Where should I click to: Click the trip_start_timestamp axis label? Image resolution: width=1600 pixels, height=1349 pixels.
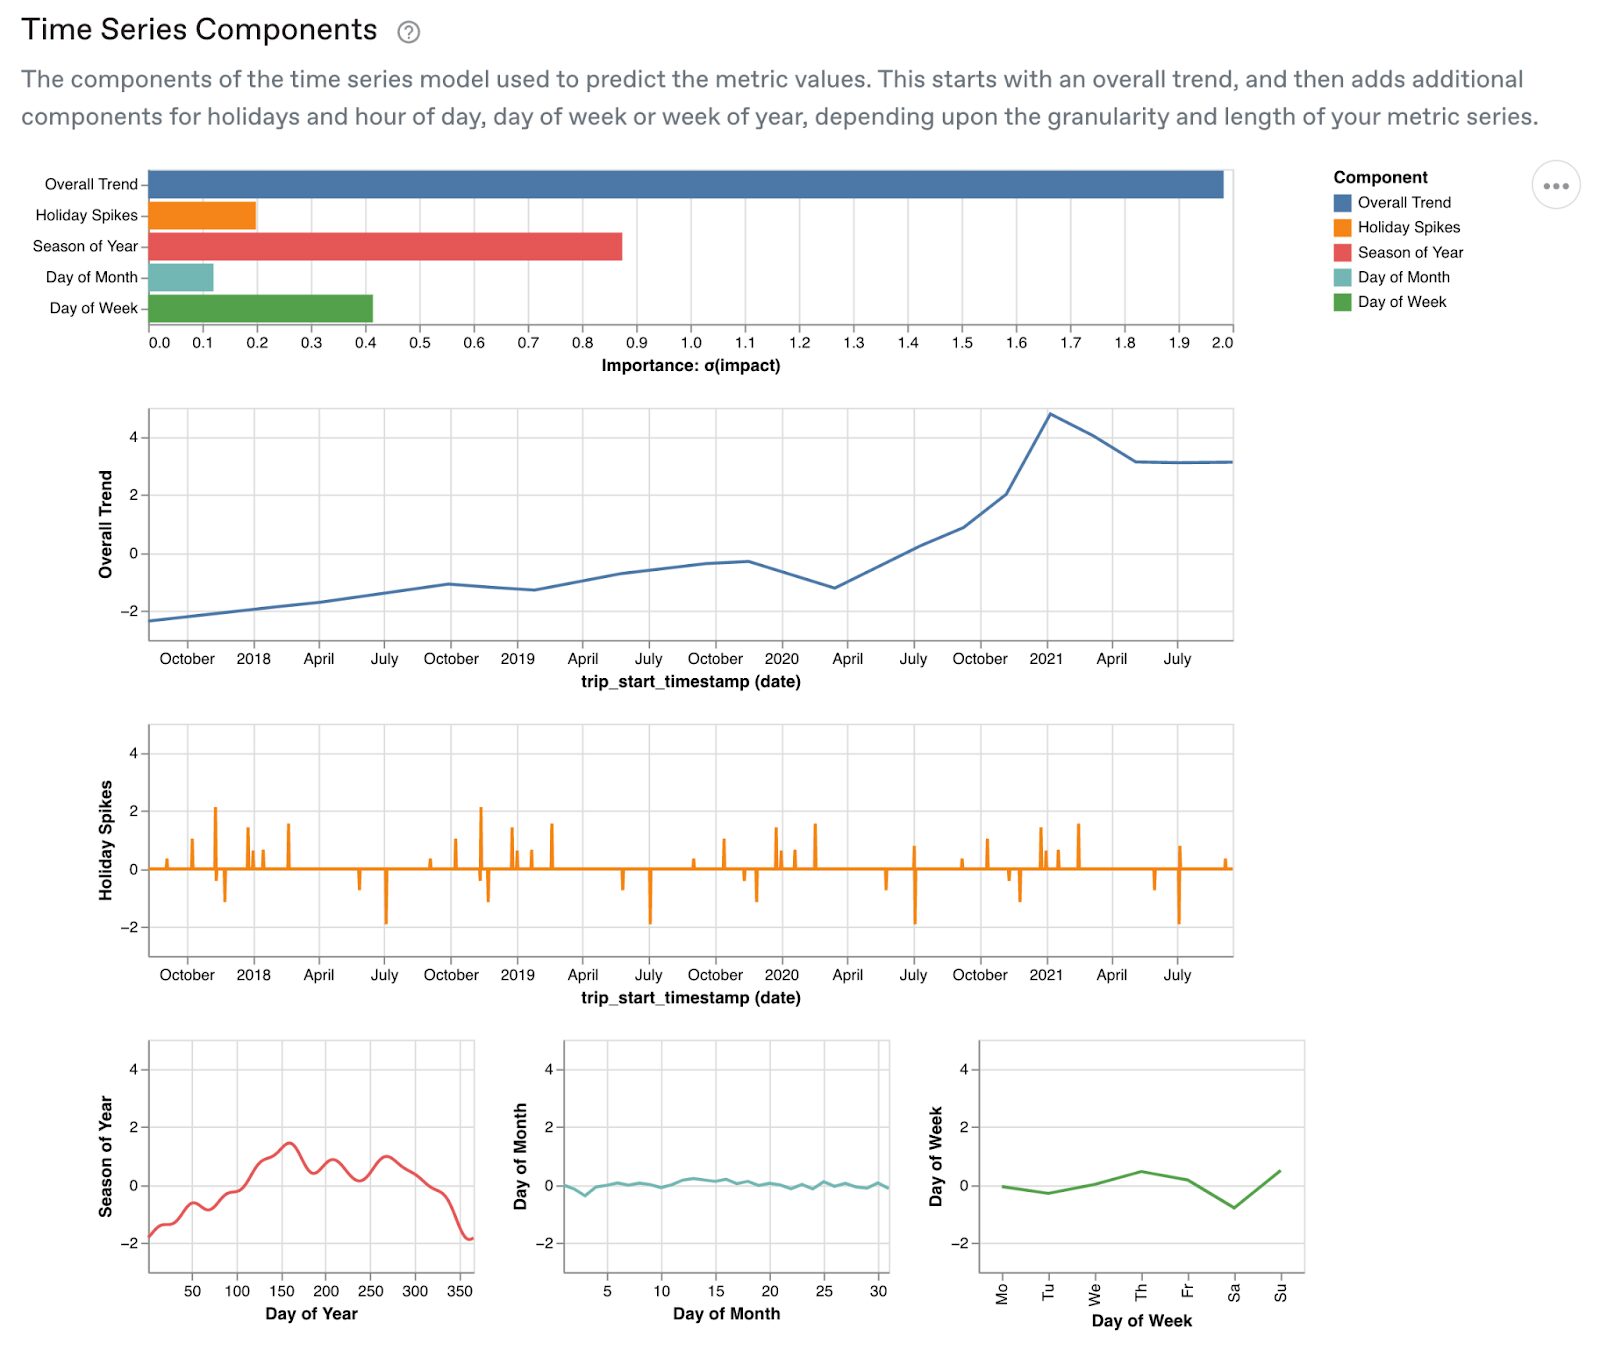tap(691, 684)
